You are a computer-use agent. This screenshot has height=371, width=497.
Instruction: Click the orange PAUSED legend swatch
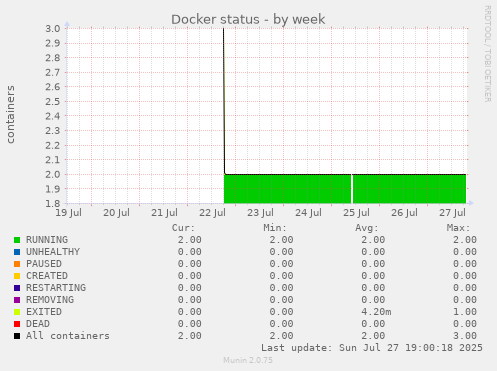pyautogui.click(x=17, y=264)
